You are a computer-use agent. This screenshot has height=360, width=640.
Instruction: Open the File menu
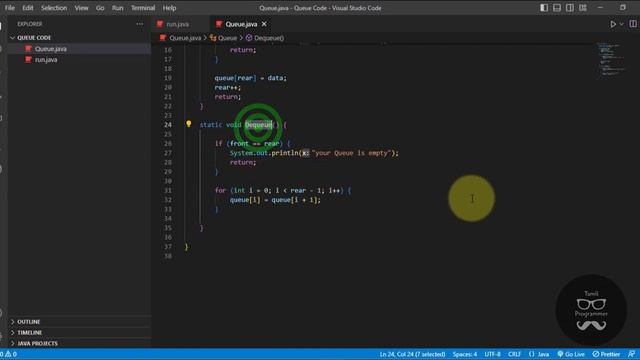pyautogui.click(x=10, y=8)
